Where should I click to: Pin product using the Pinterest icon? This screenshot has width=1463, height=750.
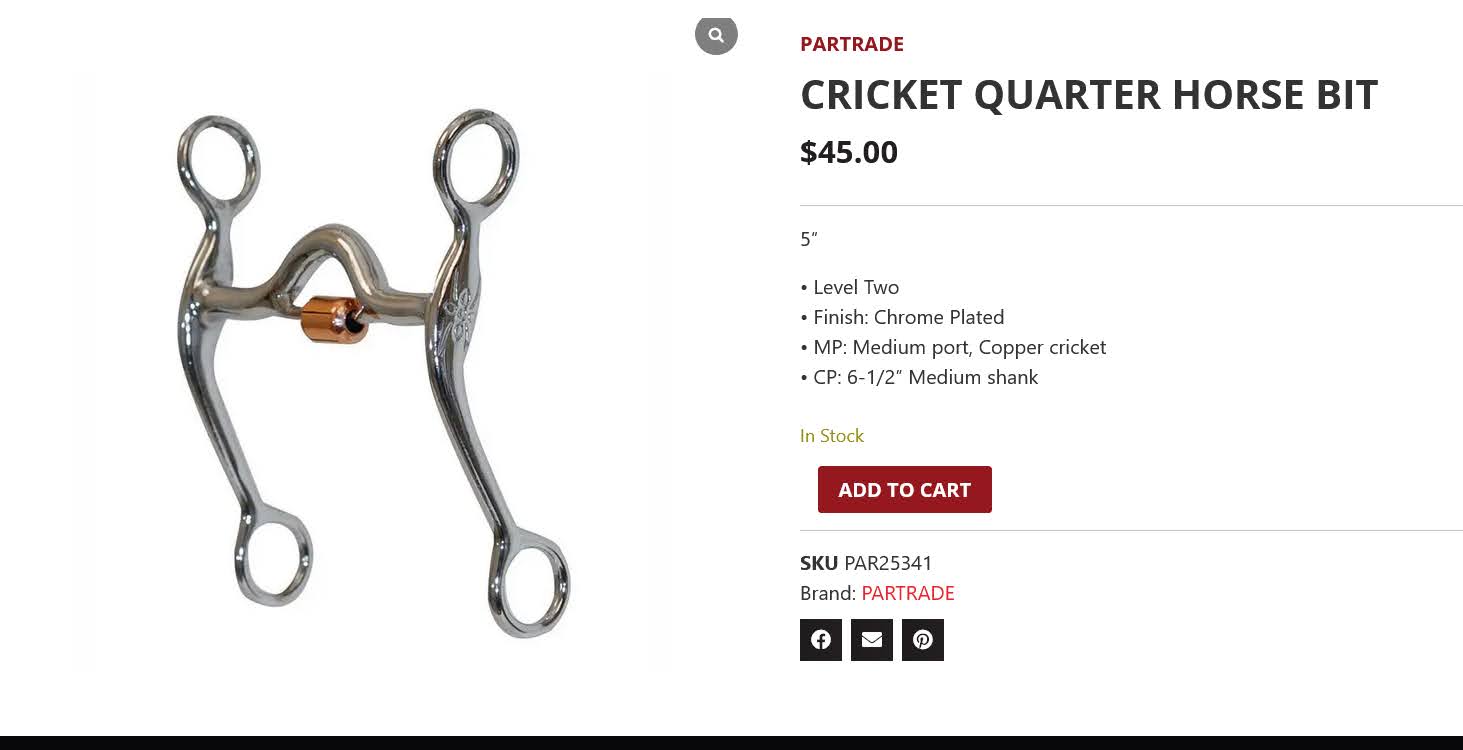[x=923, y=640]
